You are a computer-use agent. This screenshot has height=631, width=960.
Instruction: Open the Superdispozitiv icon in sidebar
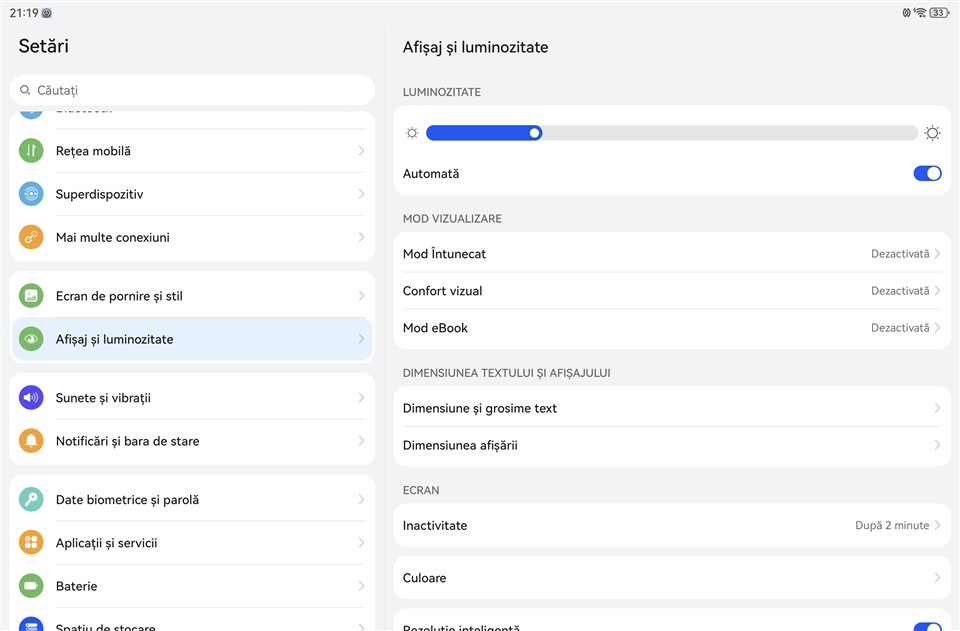coord(31,194)
